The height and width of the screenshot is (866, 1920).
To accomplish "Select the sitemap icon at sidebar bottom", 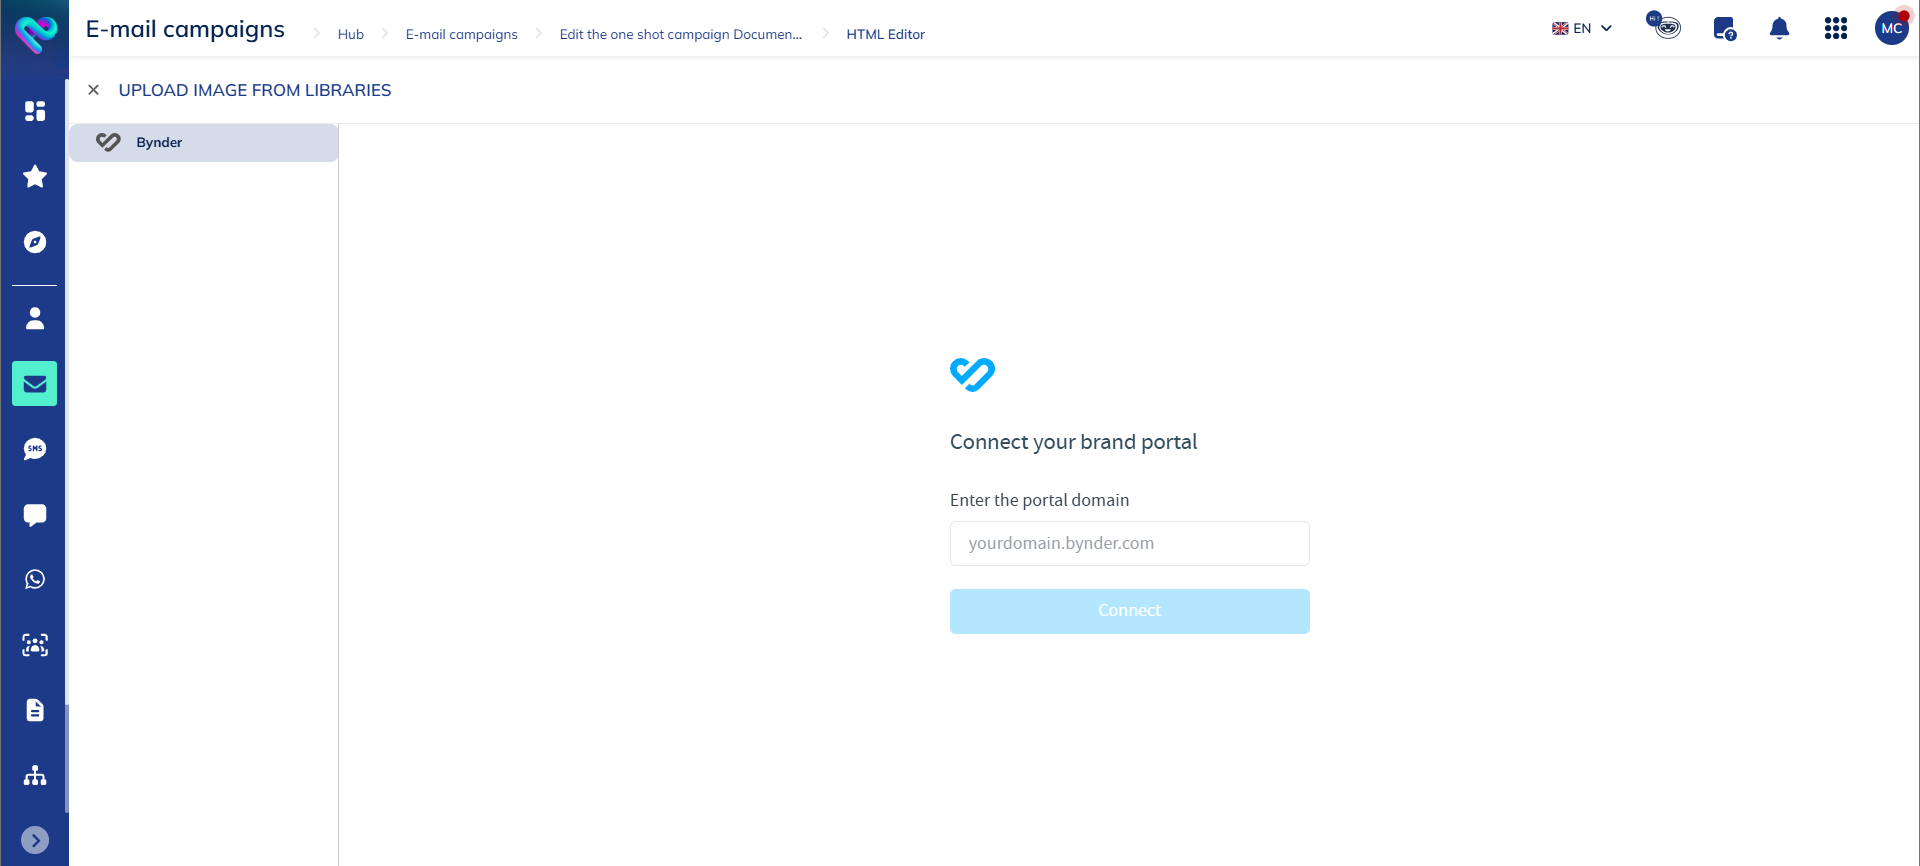I will [35, 776].
